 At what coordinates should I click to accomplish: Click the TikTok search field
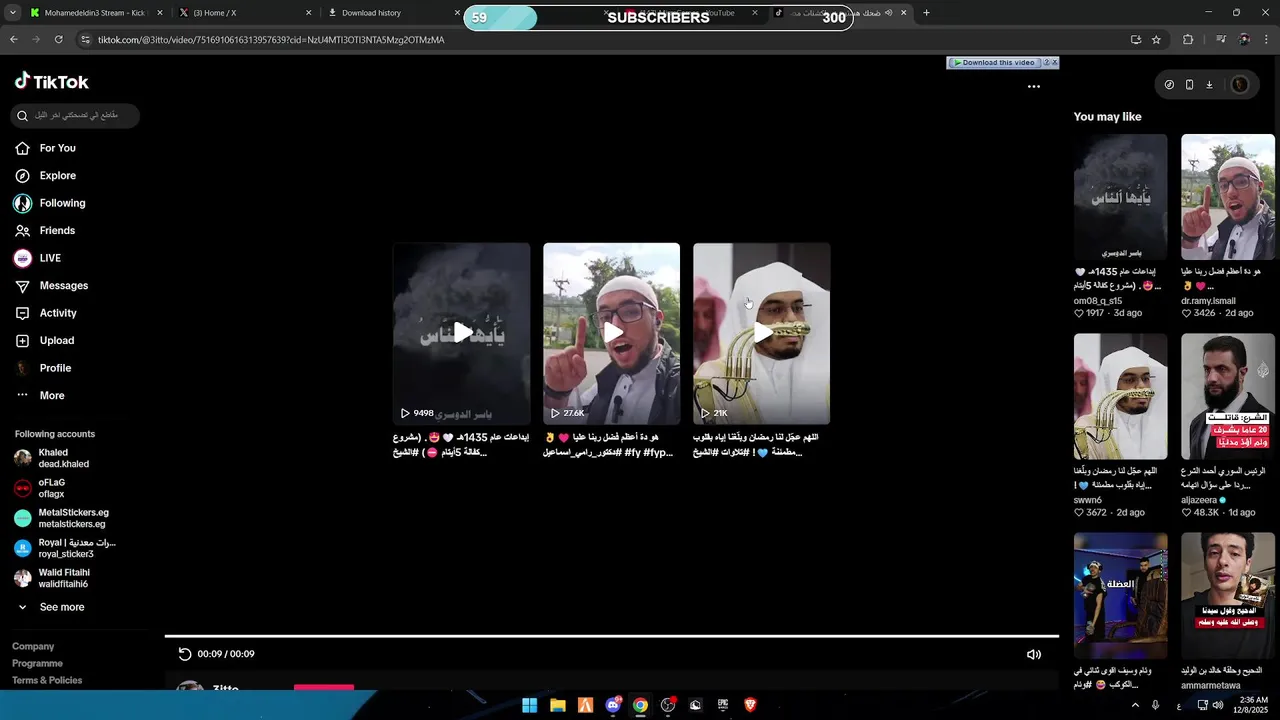click(75, 115)
